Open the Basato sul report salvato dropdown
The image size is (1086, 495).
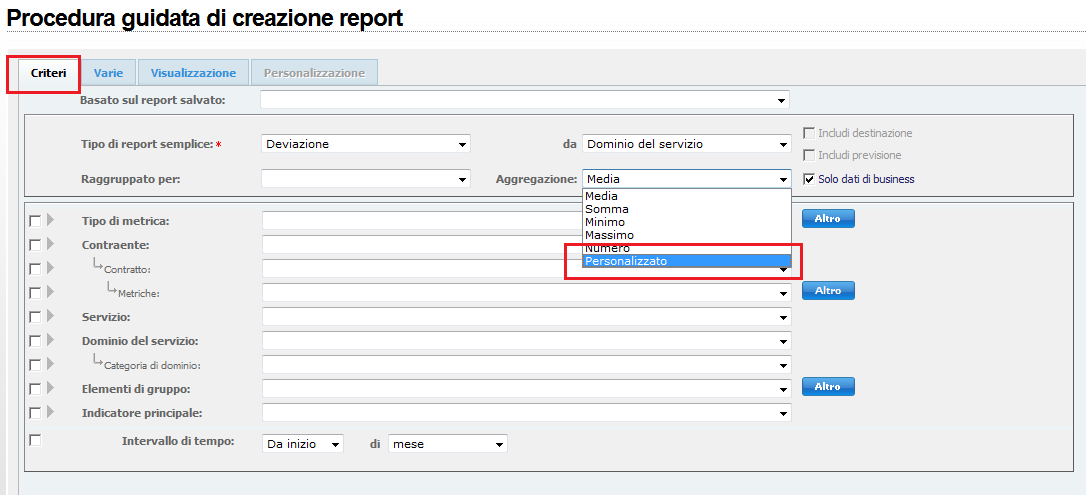click(524, 100)
